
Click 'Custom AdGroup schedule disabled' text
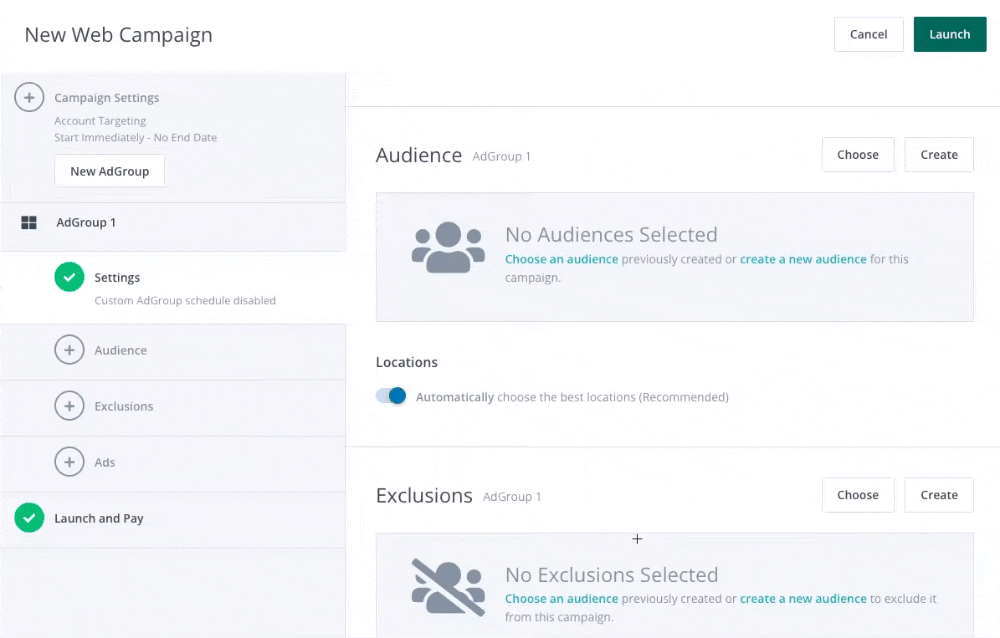[x=185, y=300]
